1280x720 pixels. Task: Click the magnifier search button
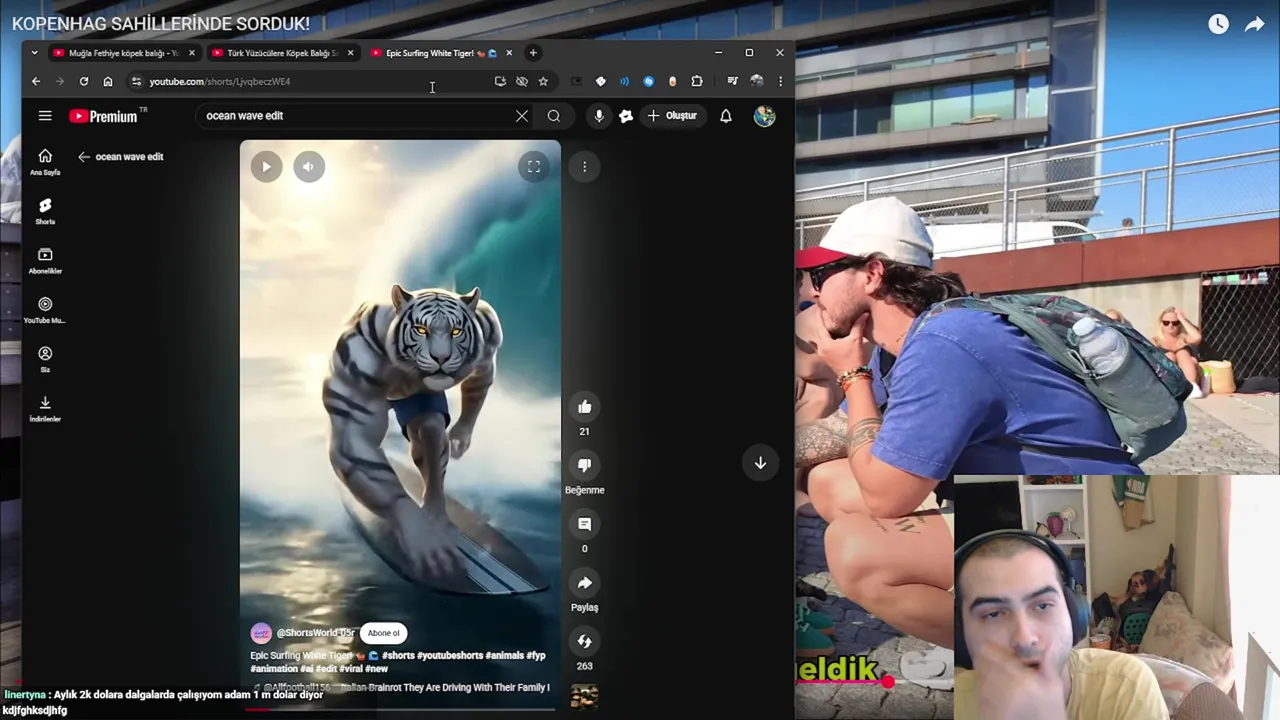553,116
